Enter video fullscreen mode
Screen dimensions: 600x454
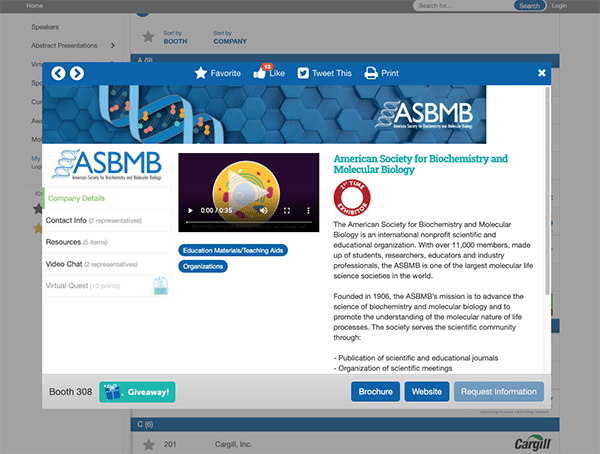click(287, 211)
